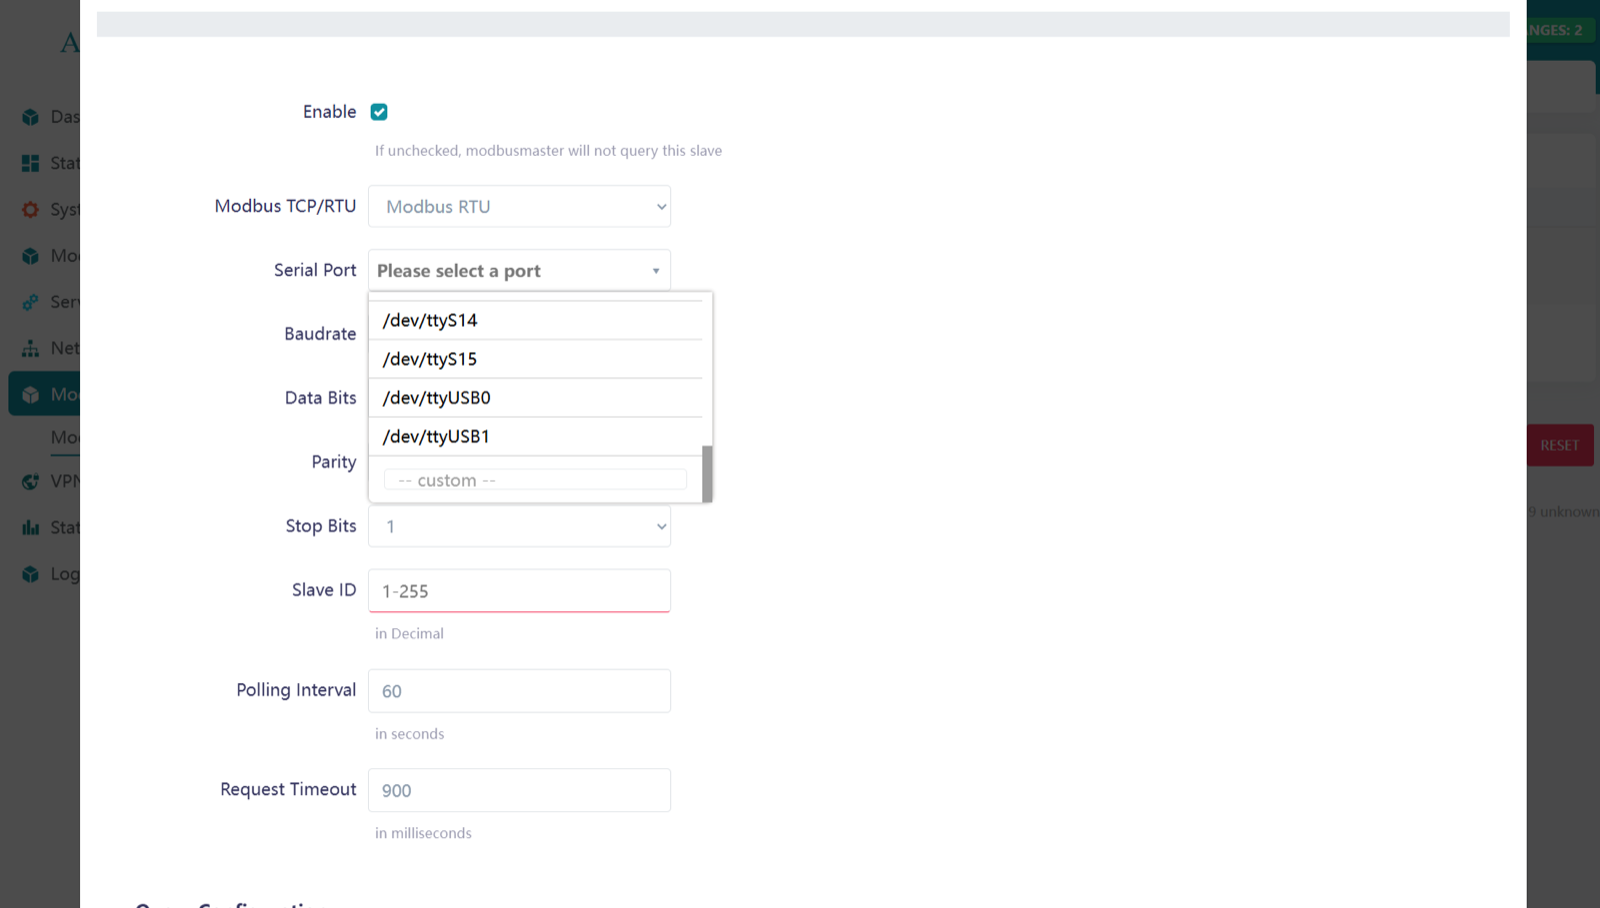Click the Status grid sidebar icon
The width and height of the screenshot is (1600, 908).
pyautogui.click(x=31, y=163)
